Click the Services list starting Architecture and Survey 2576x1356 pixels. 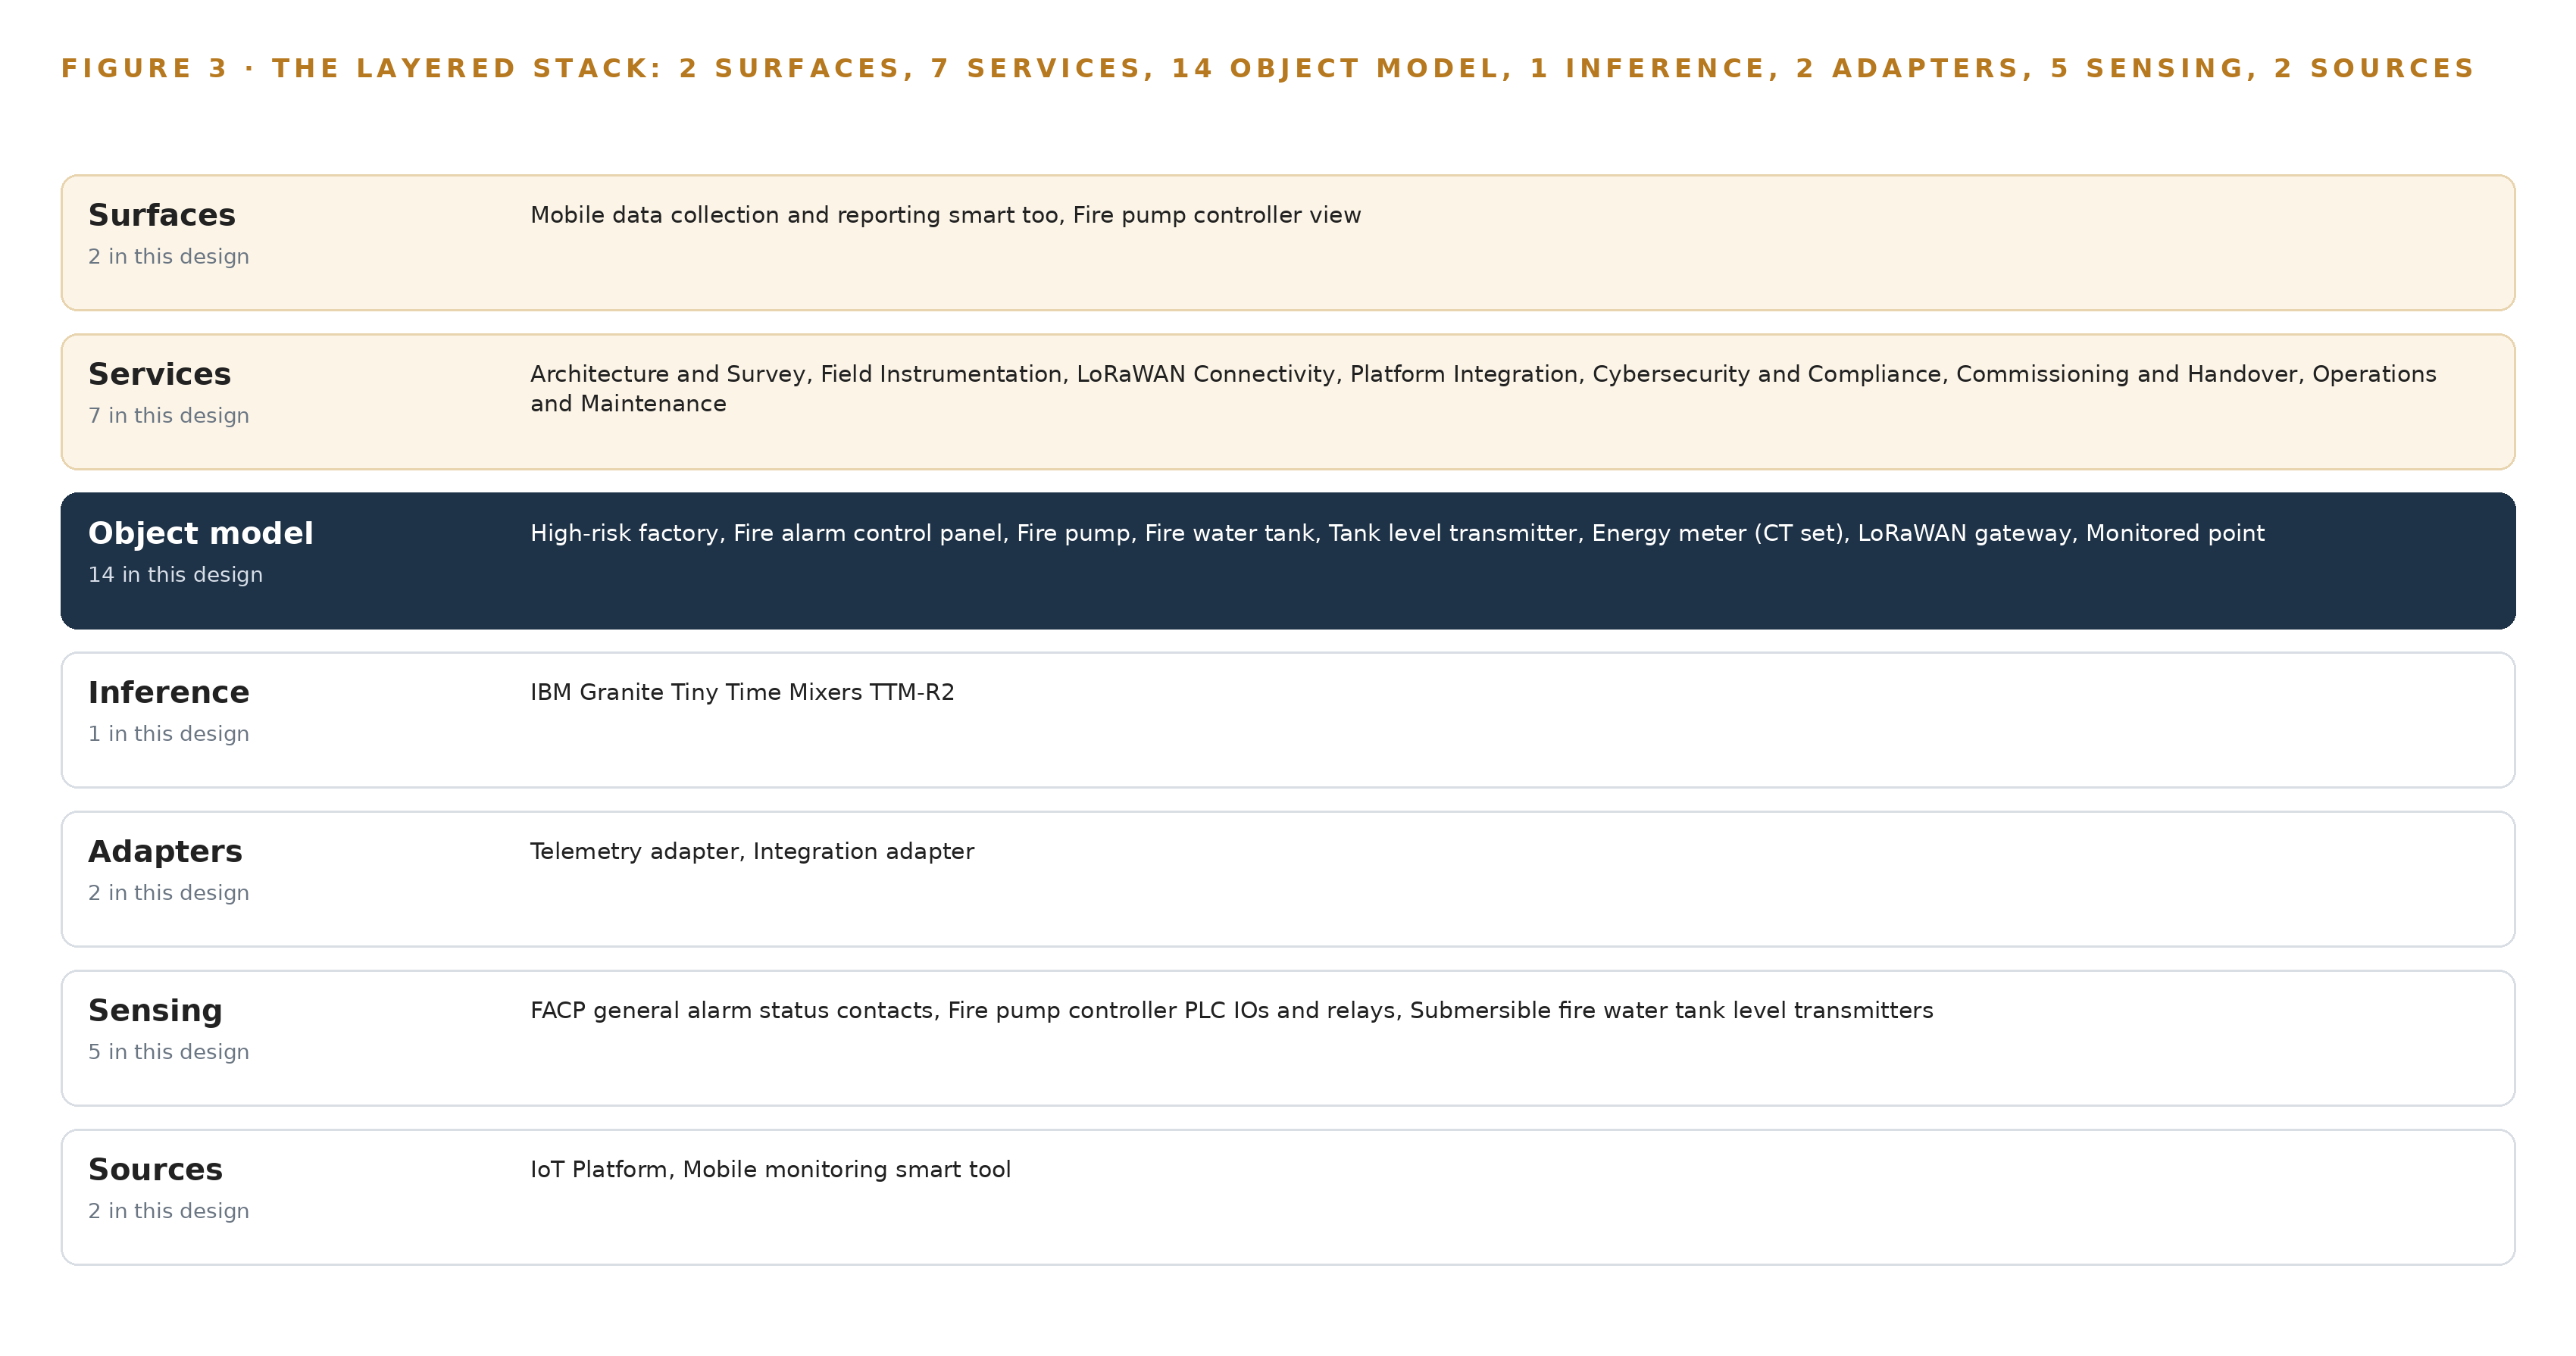[1483, 389]
